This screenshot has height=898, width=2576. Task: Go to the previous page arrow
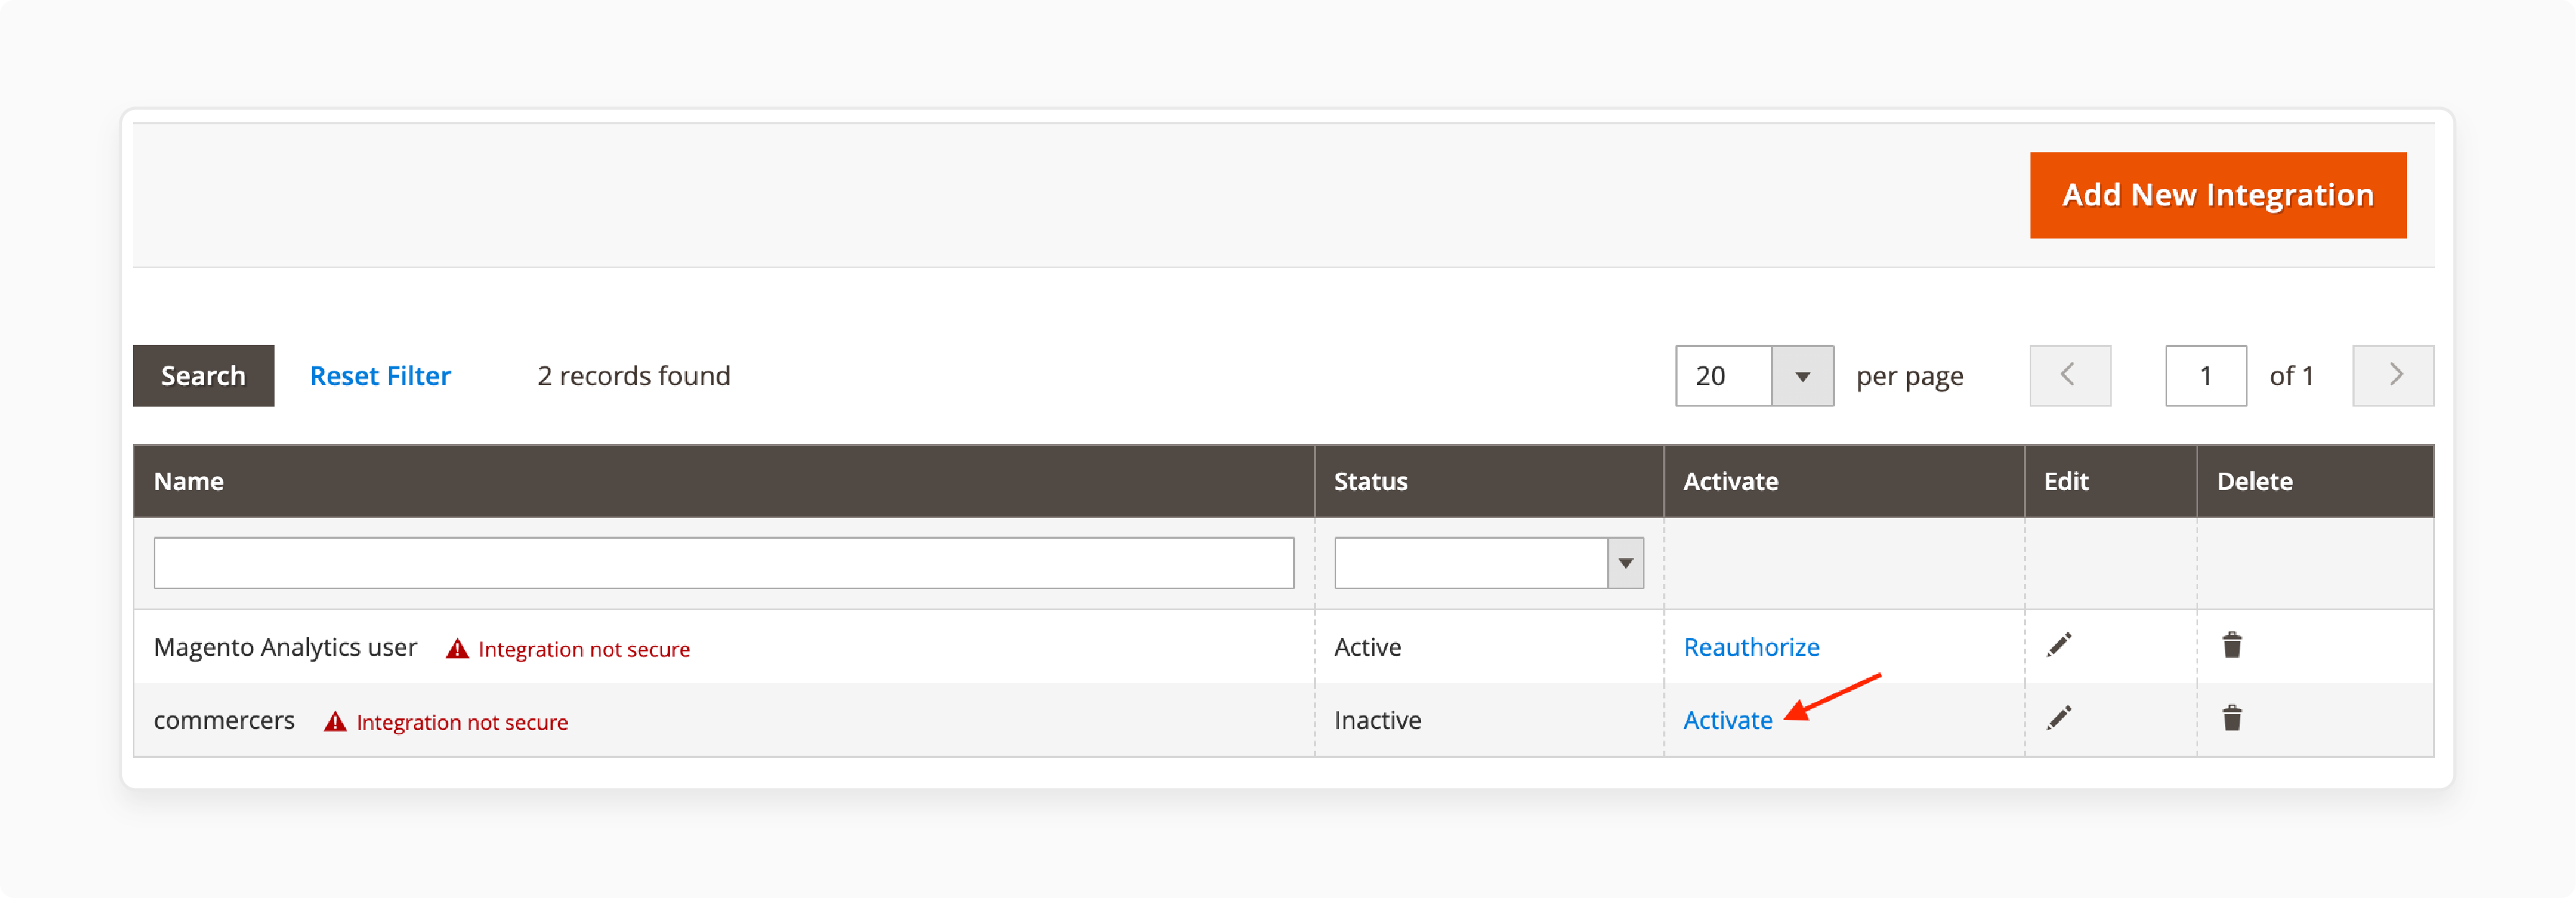click(2070, 376)
